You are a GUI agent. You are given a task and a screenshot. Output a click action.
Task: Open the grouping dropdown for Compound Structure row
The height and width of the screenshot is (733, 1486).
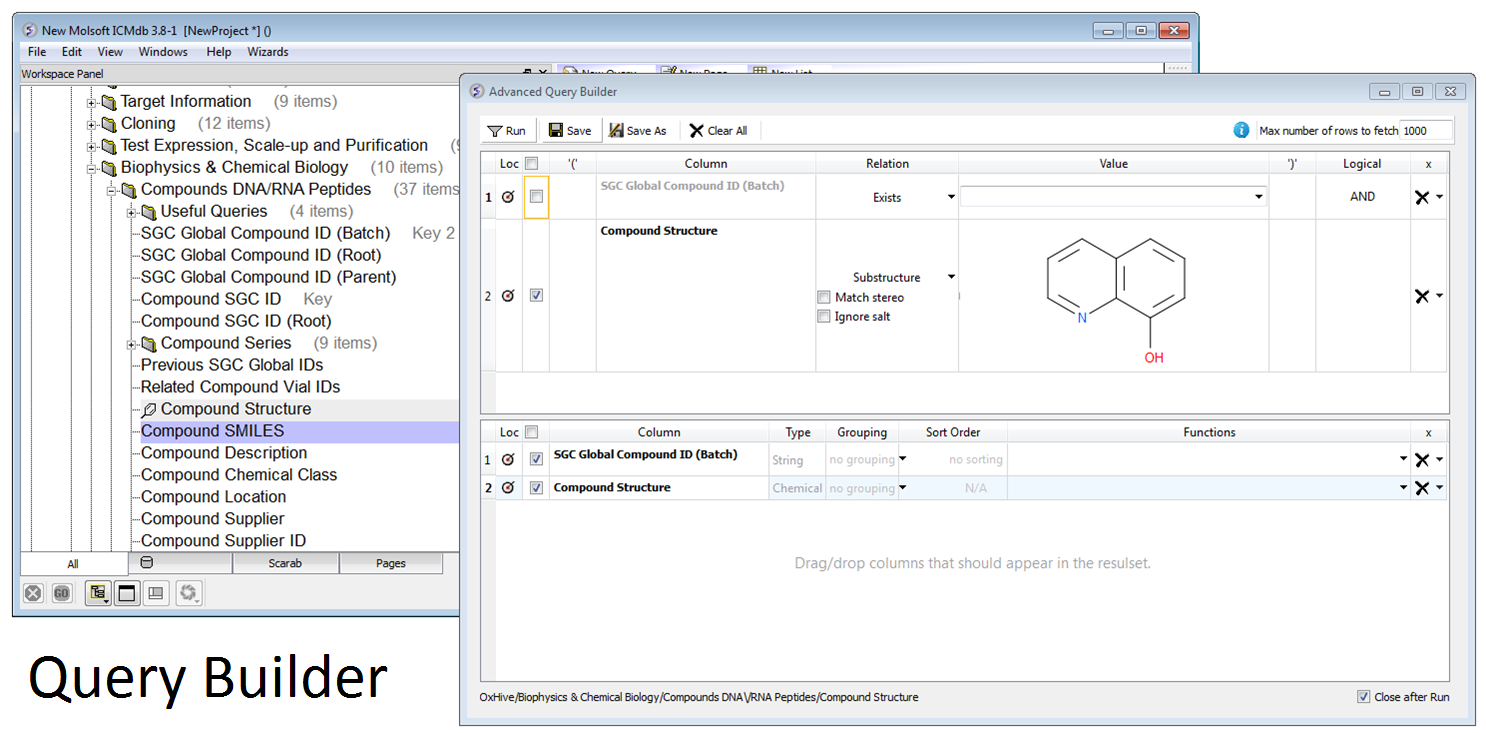pos(902,488)
